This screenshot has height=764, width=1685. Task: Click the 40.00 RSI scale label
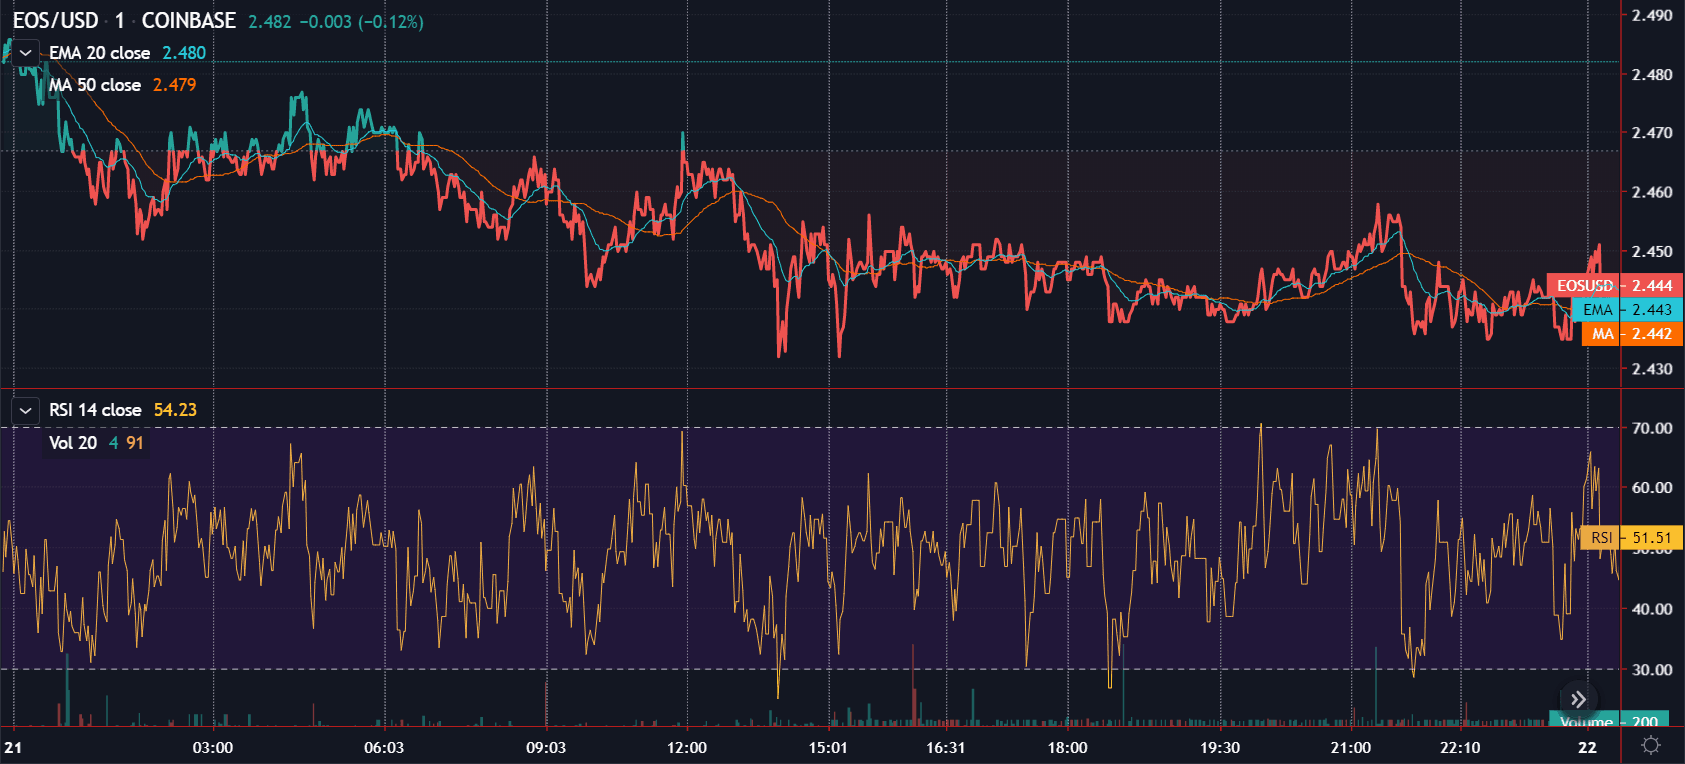coord(1652,609)
